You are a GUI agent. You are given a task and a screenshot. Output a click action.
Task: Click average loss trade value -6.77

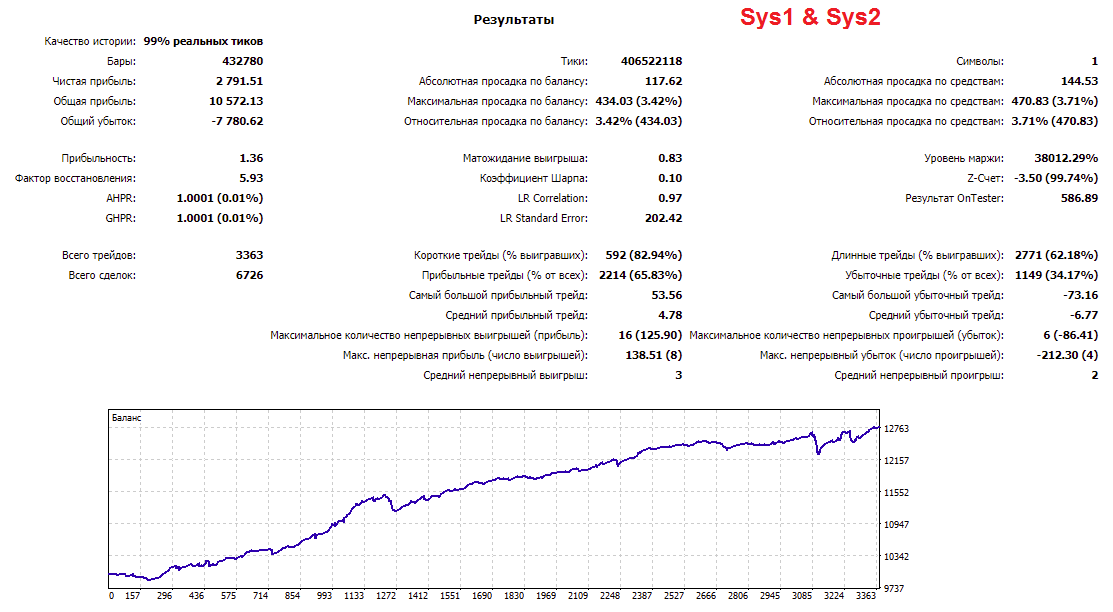point(1084,315)
